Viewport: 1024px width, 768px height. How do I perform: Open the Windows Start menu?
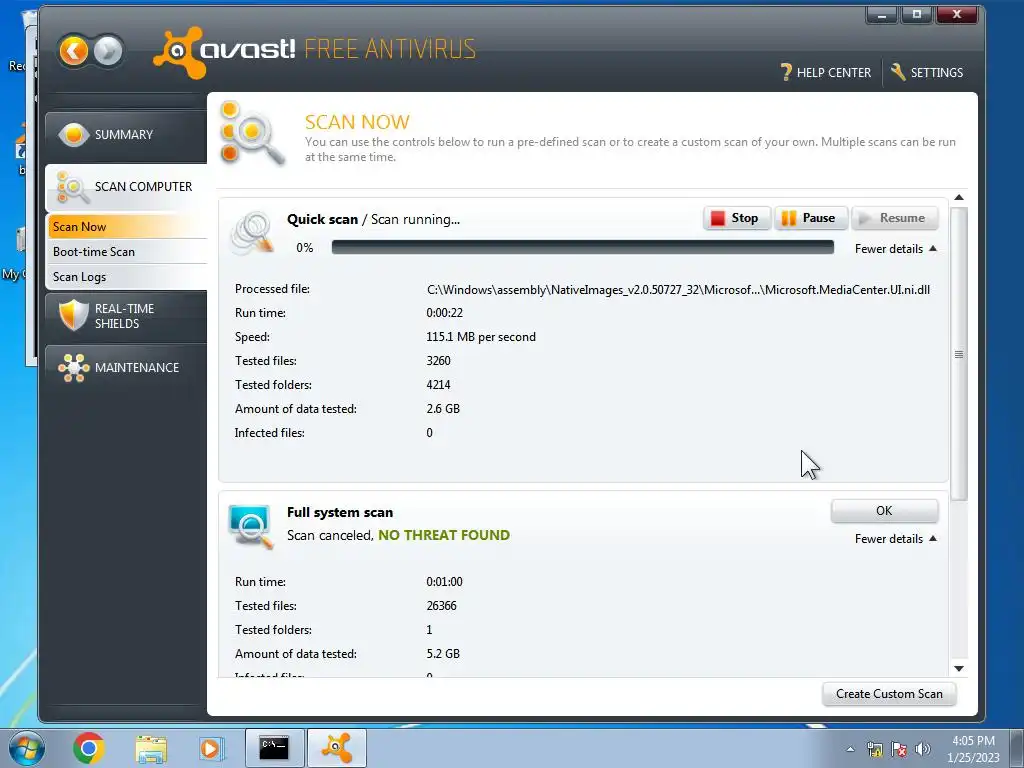point(25,748)
